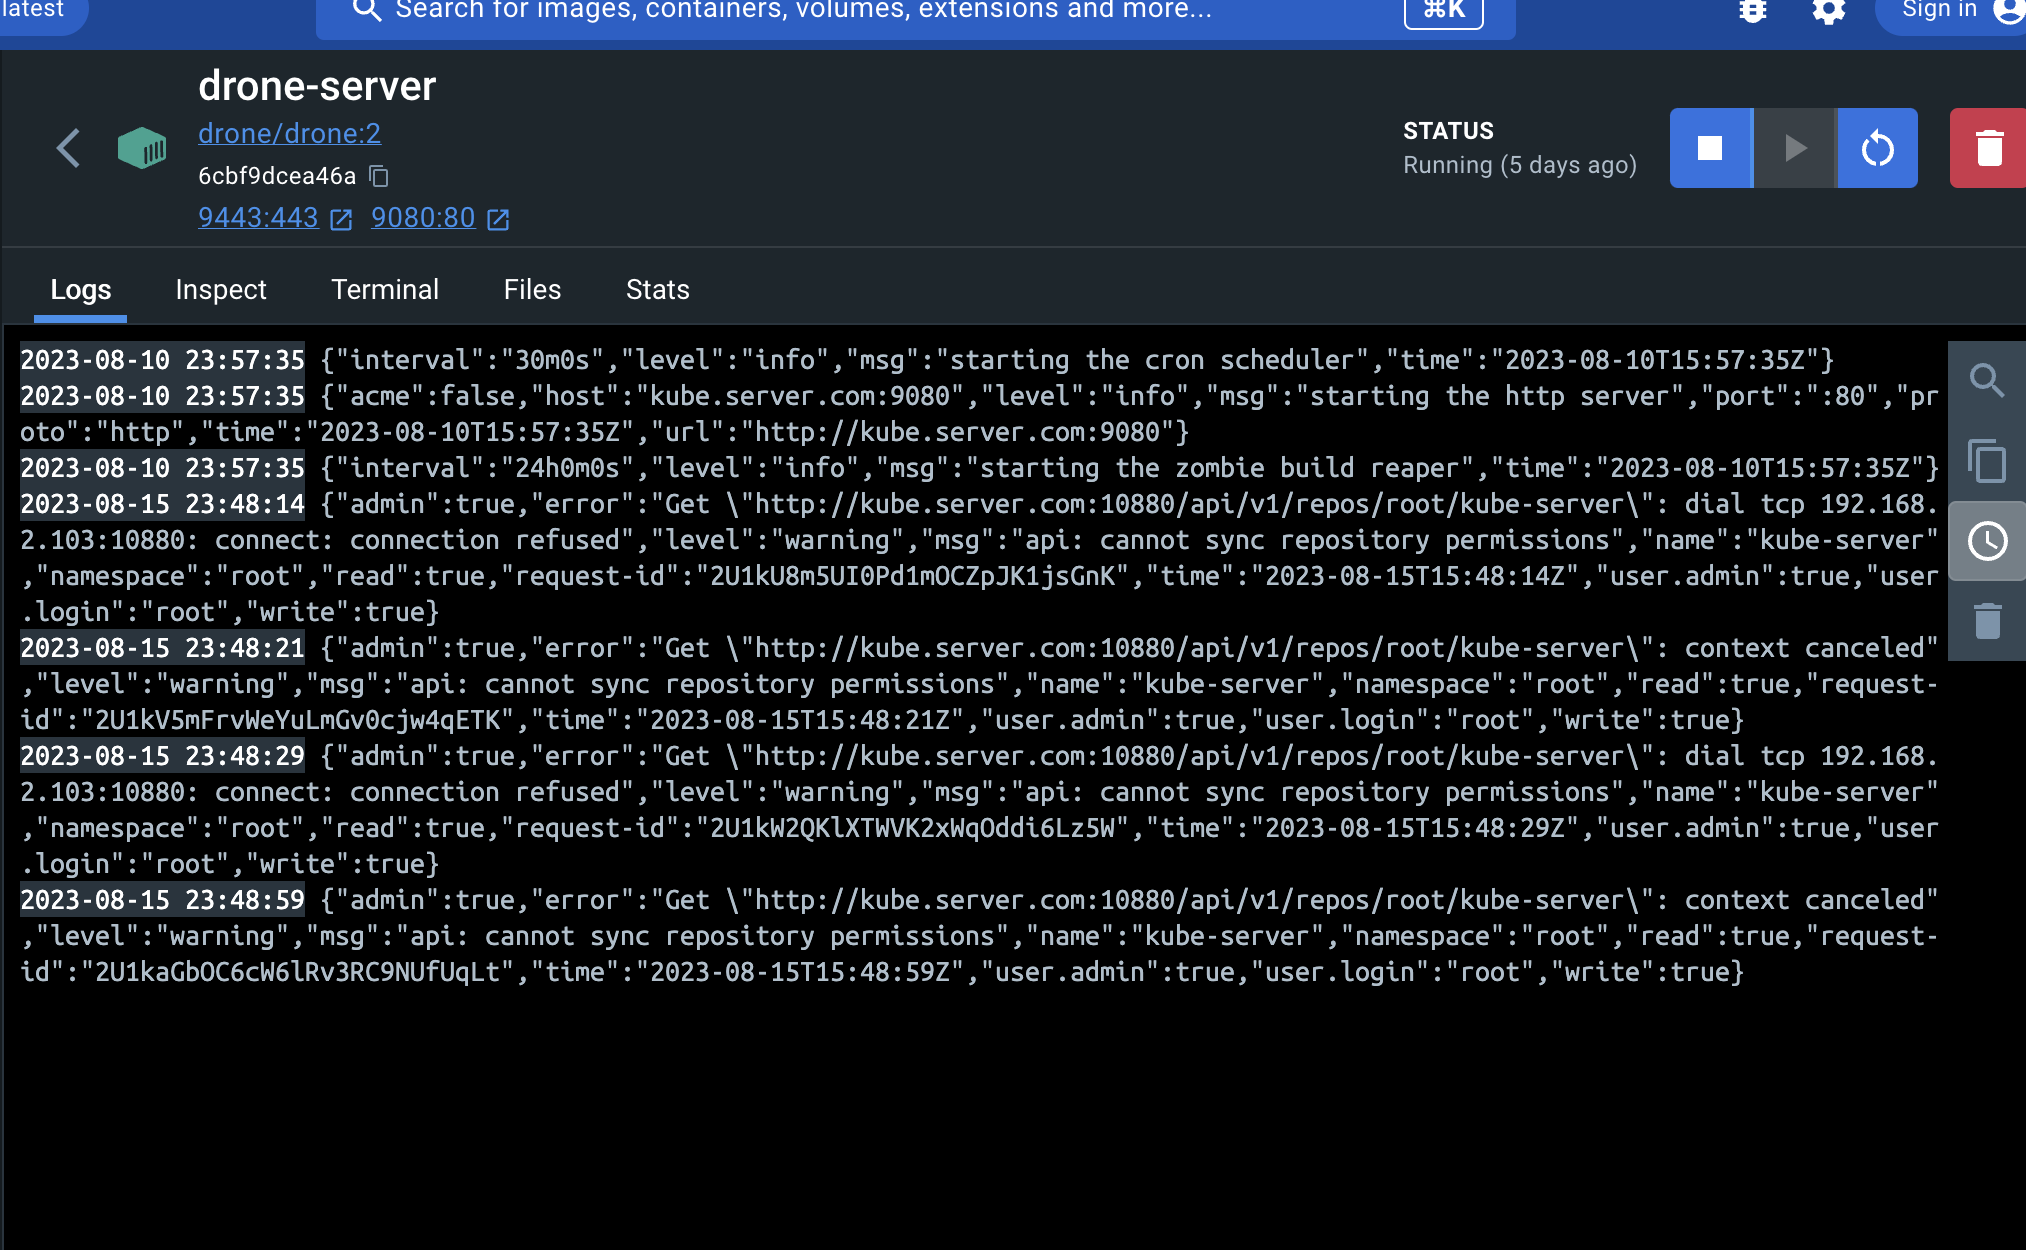Clear the logs with the trash icon
Screen dimensions: 2026x1250
coord(1987,621)
